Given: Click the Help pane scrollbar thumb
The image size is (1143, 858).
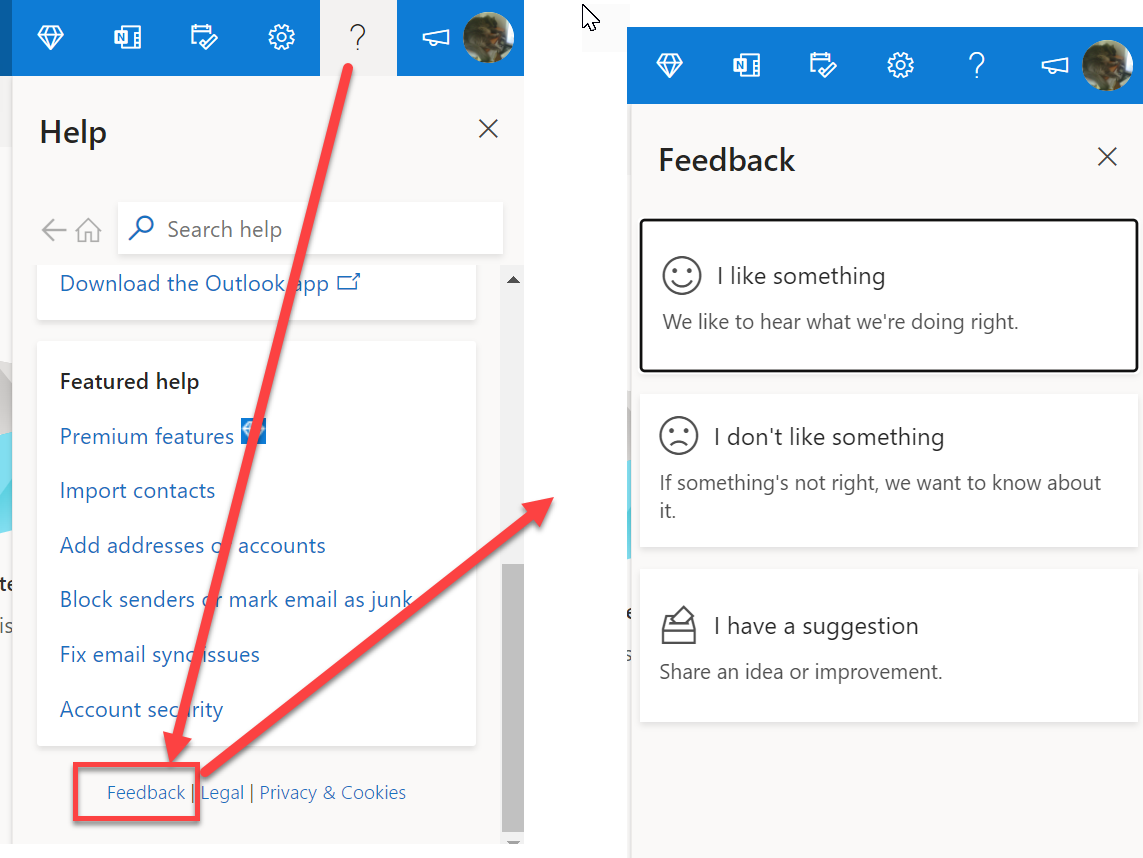Looking at the screenshot, I should point(513,697).
